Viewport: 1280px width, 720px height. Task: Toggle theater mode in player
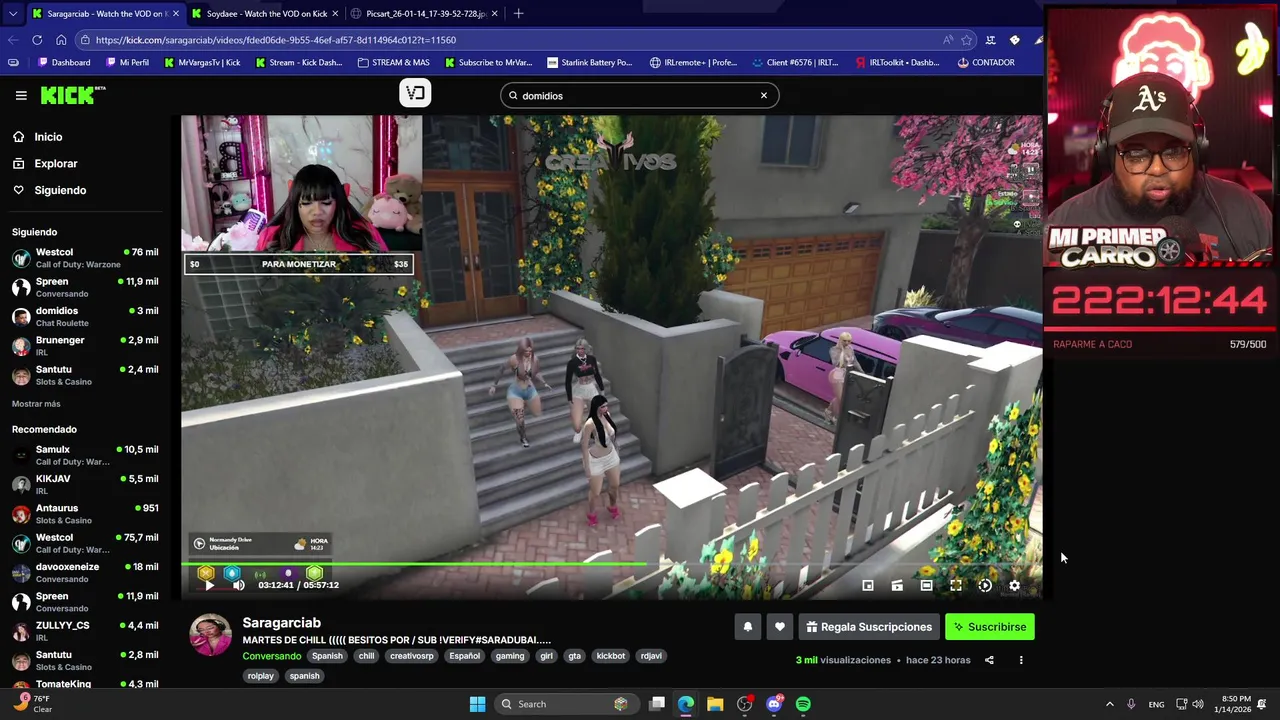click(926, 586)
